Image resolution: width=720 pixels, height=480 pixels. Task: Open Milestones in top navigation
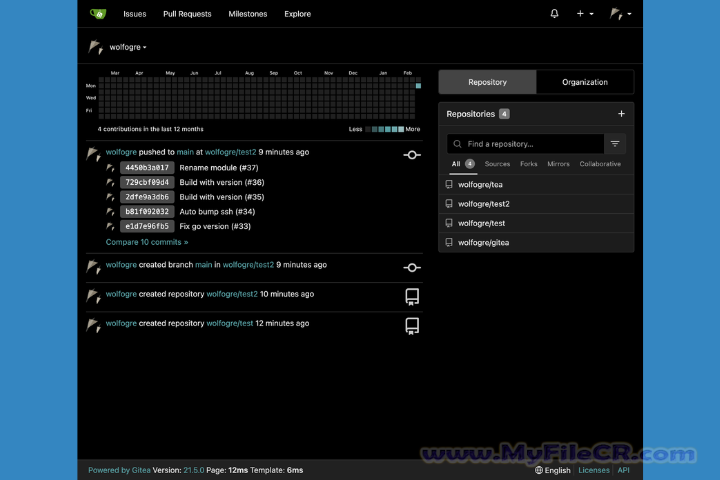point(248,14)
